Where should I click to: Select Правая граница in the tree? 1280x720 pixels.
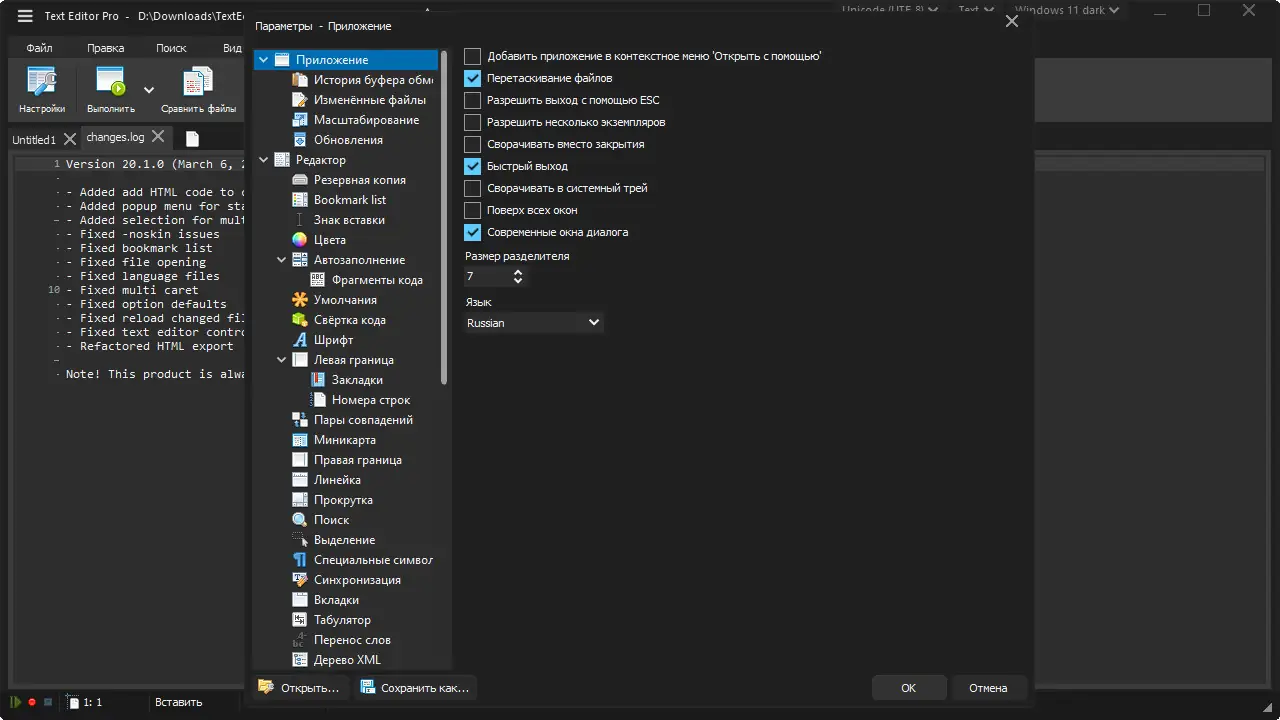[358, 460]
